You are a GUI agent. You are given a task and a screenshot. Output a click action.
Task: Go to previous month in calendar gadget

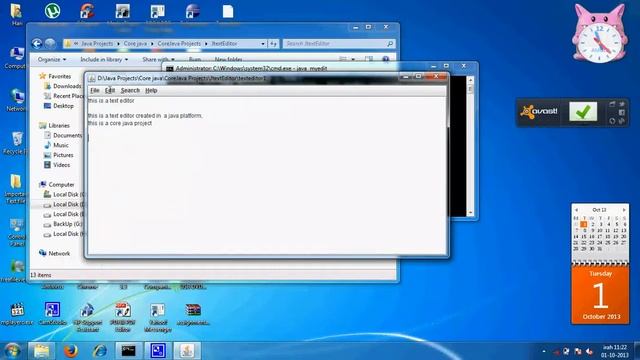(576, 210)
